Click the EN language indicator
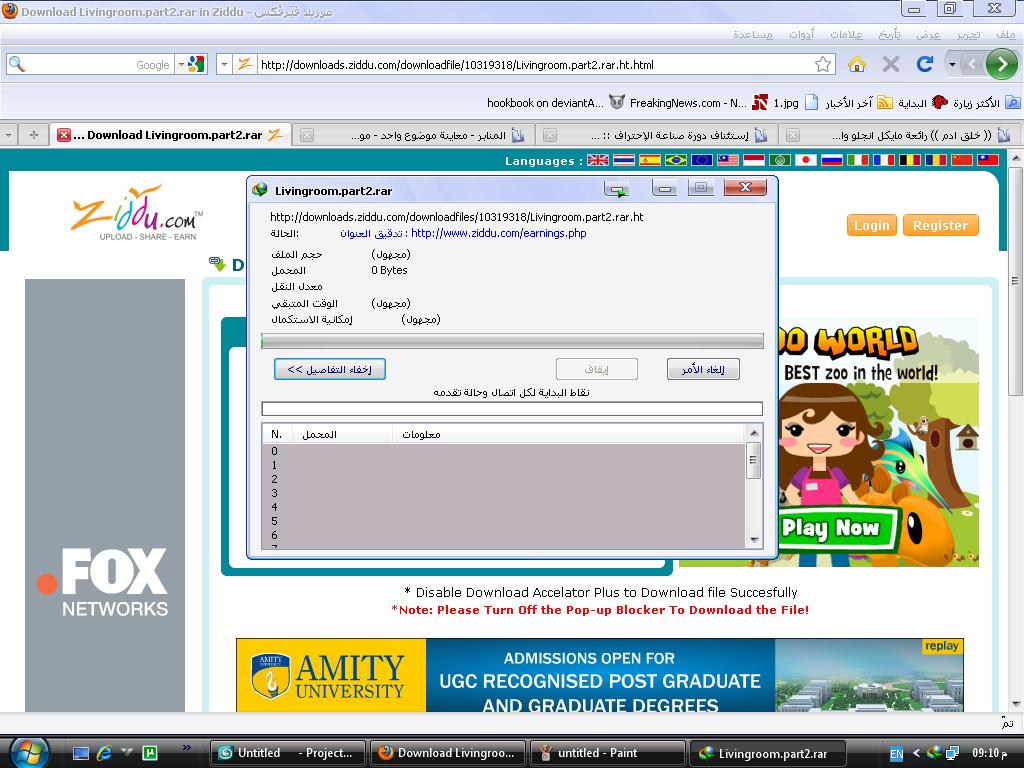1024x768 pixels. click(x=897, y=754)
